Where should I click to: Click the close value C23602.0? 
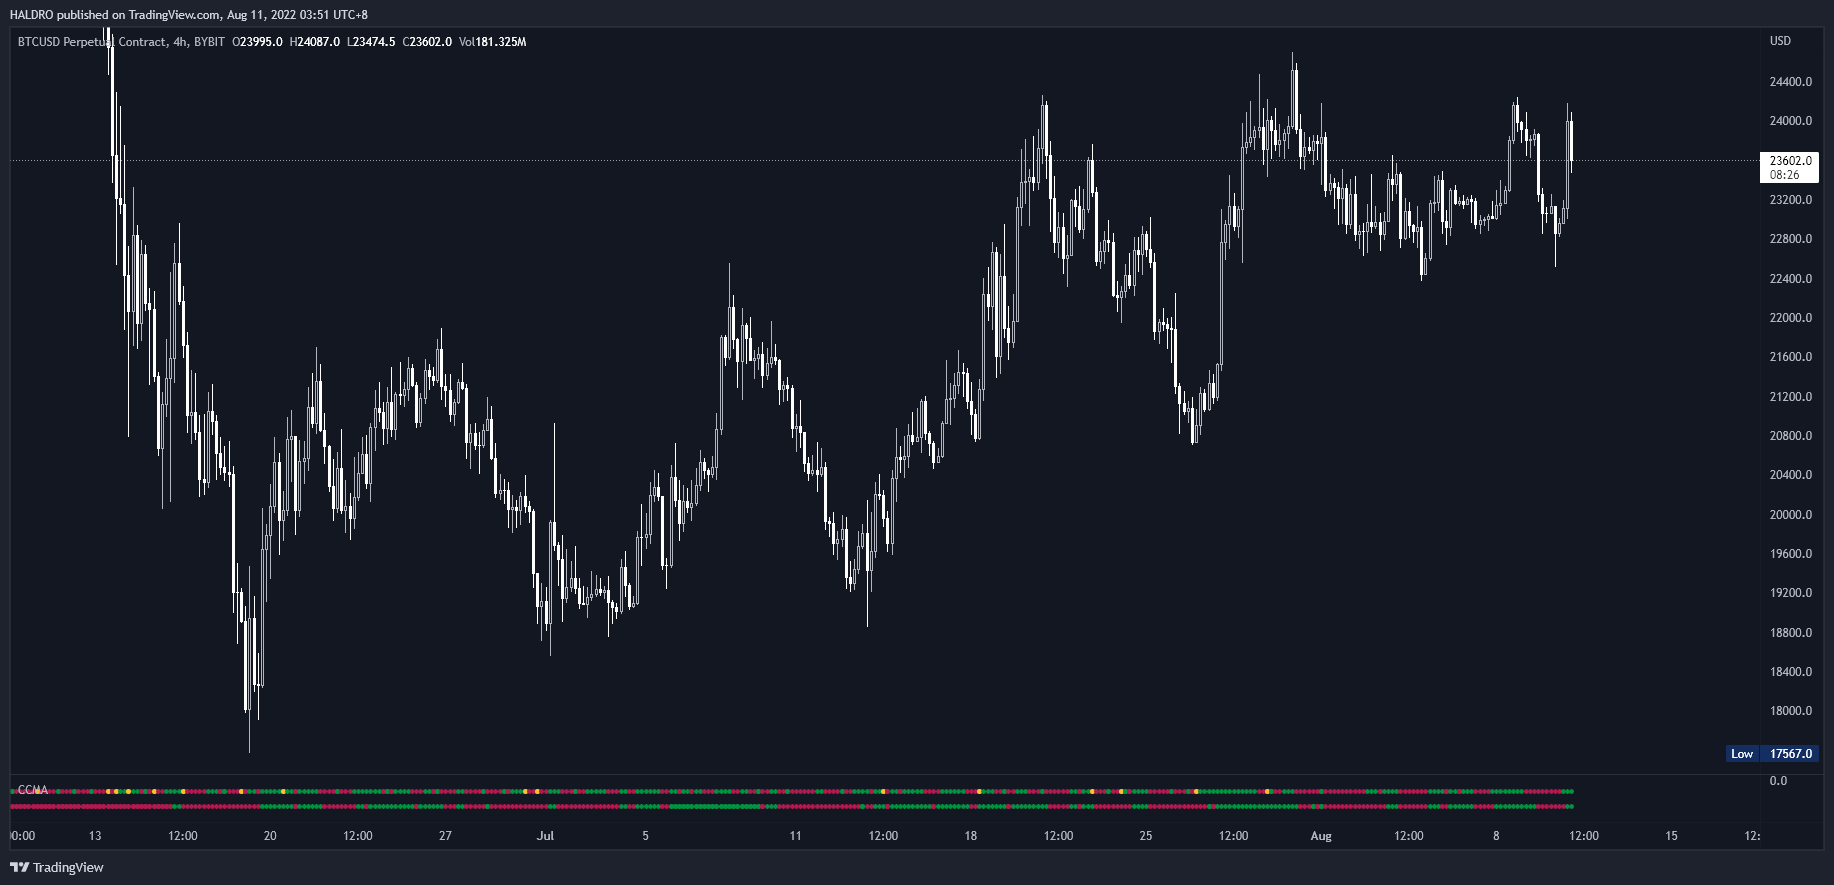point(427,42)
